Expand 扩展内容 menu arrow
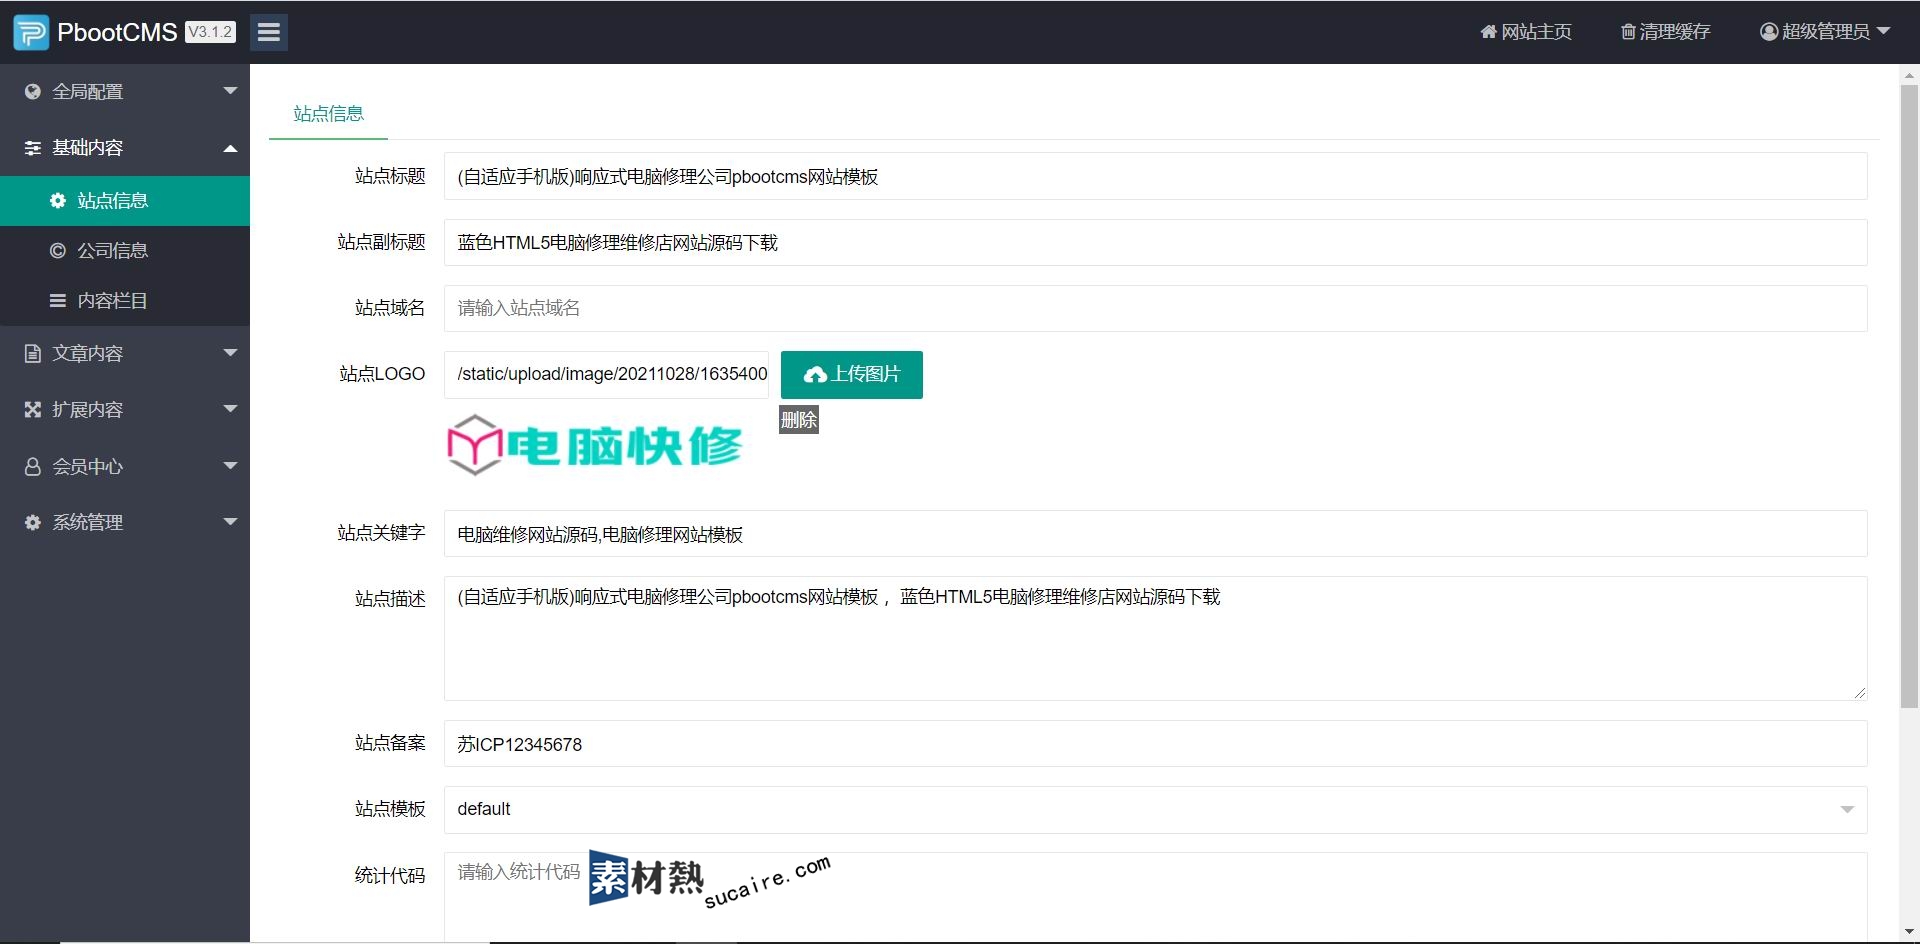The height and width of the screenshot is (944, 1920). coord(230,409)
